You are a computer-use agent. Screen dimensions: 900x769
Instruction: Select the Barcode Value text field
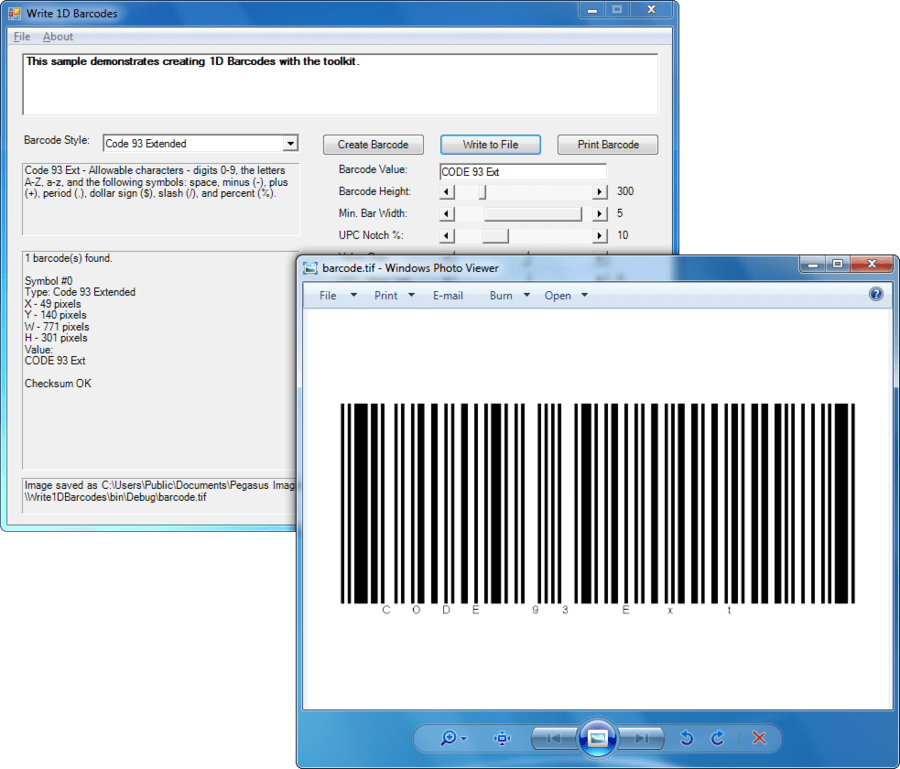[x=522, y=171]
